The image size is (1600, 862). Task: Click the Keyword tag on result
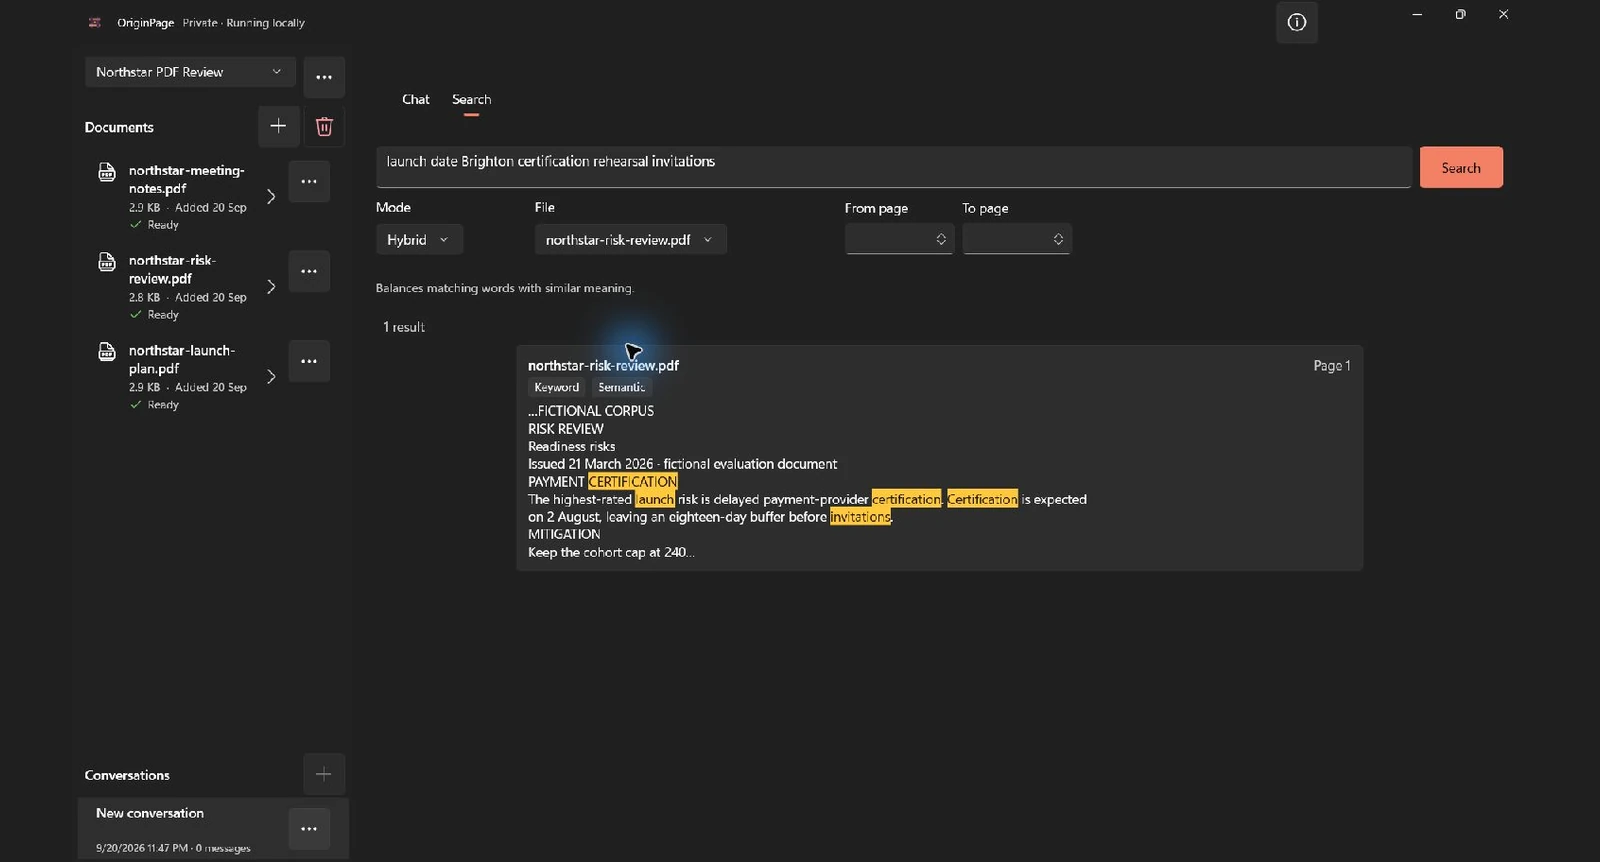557,388
